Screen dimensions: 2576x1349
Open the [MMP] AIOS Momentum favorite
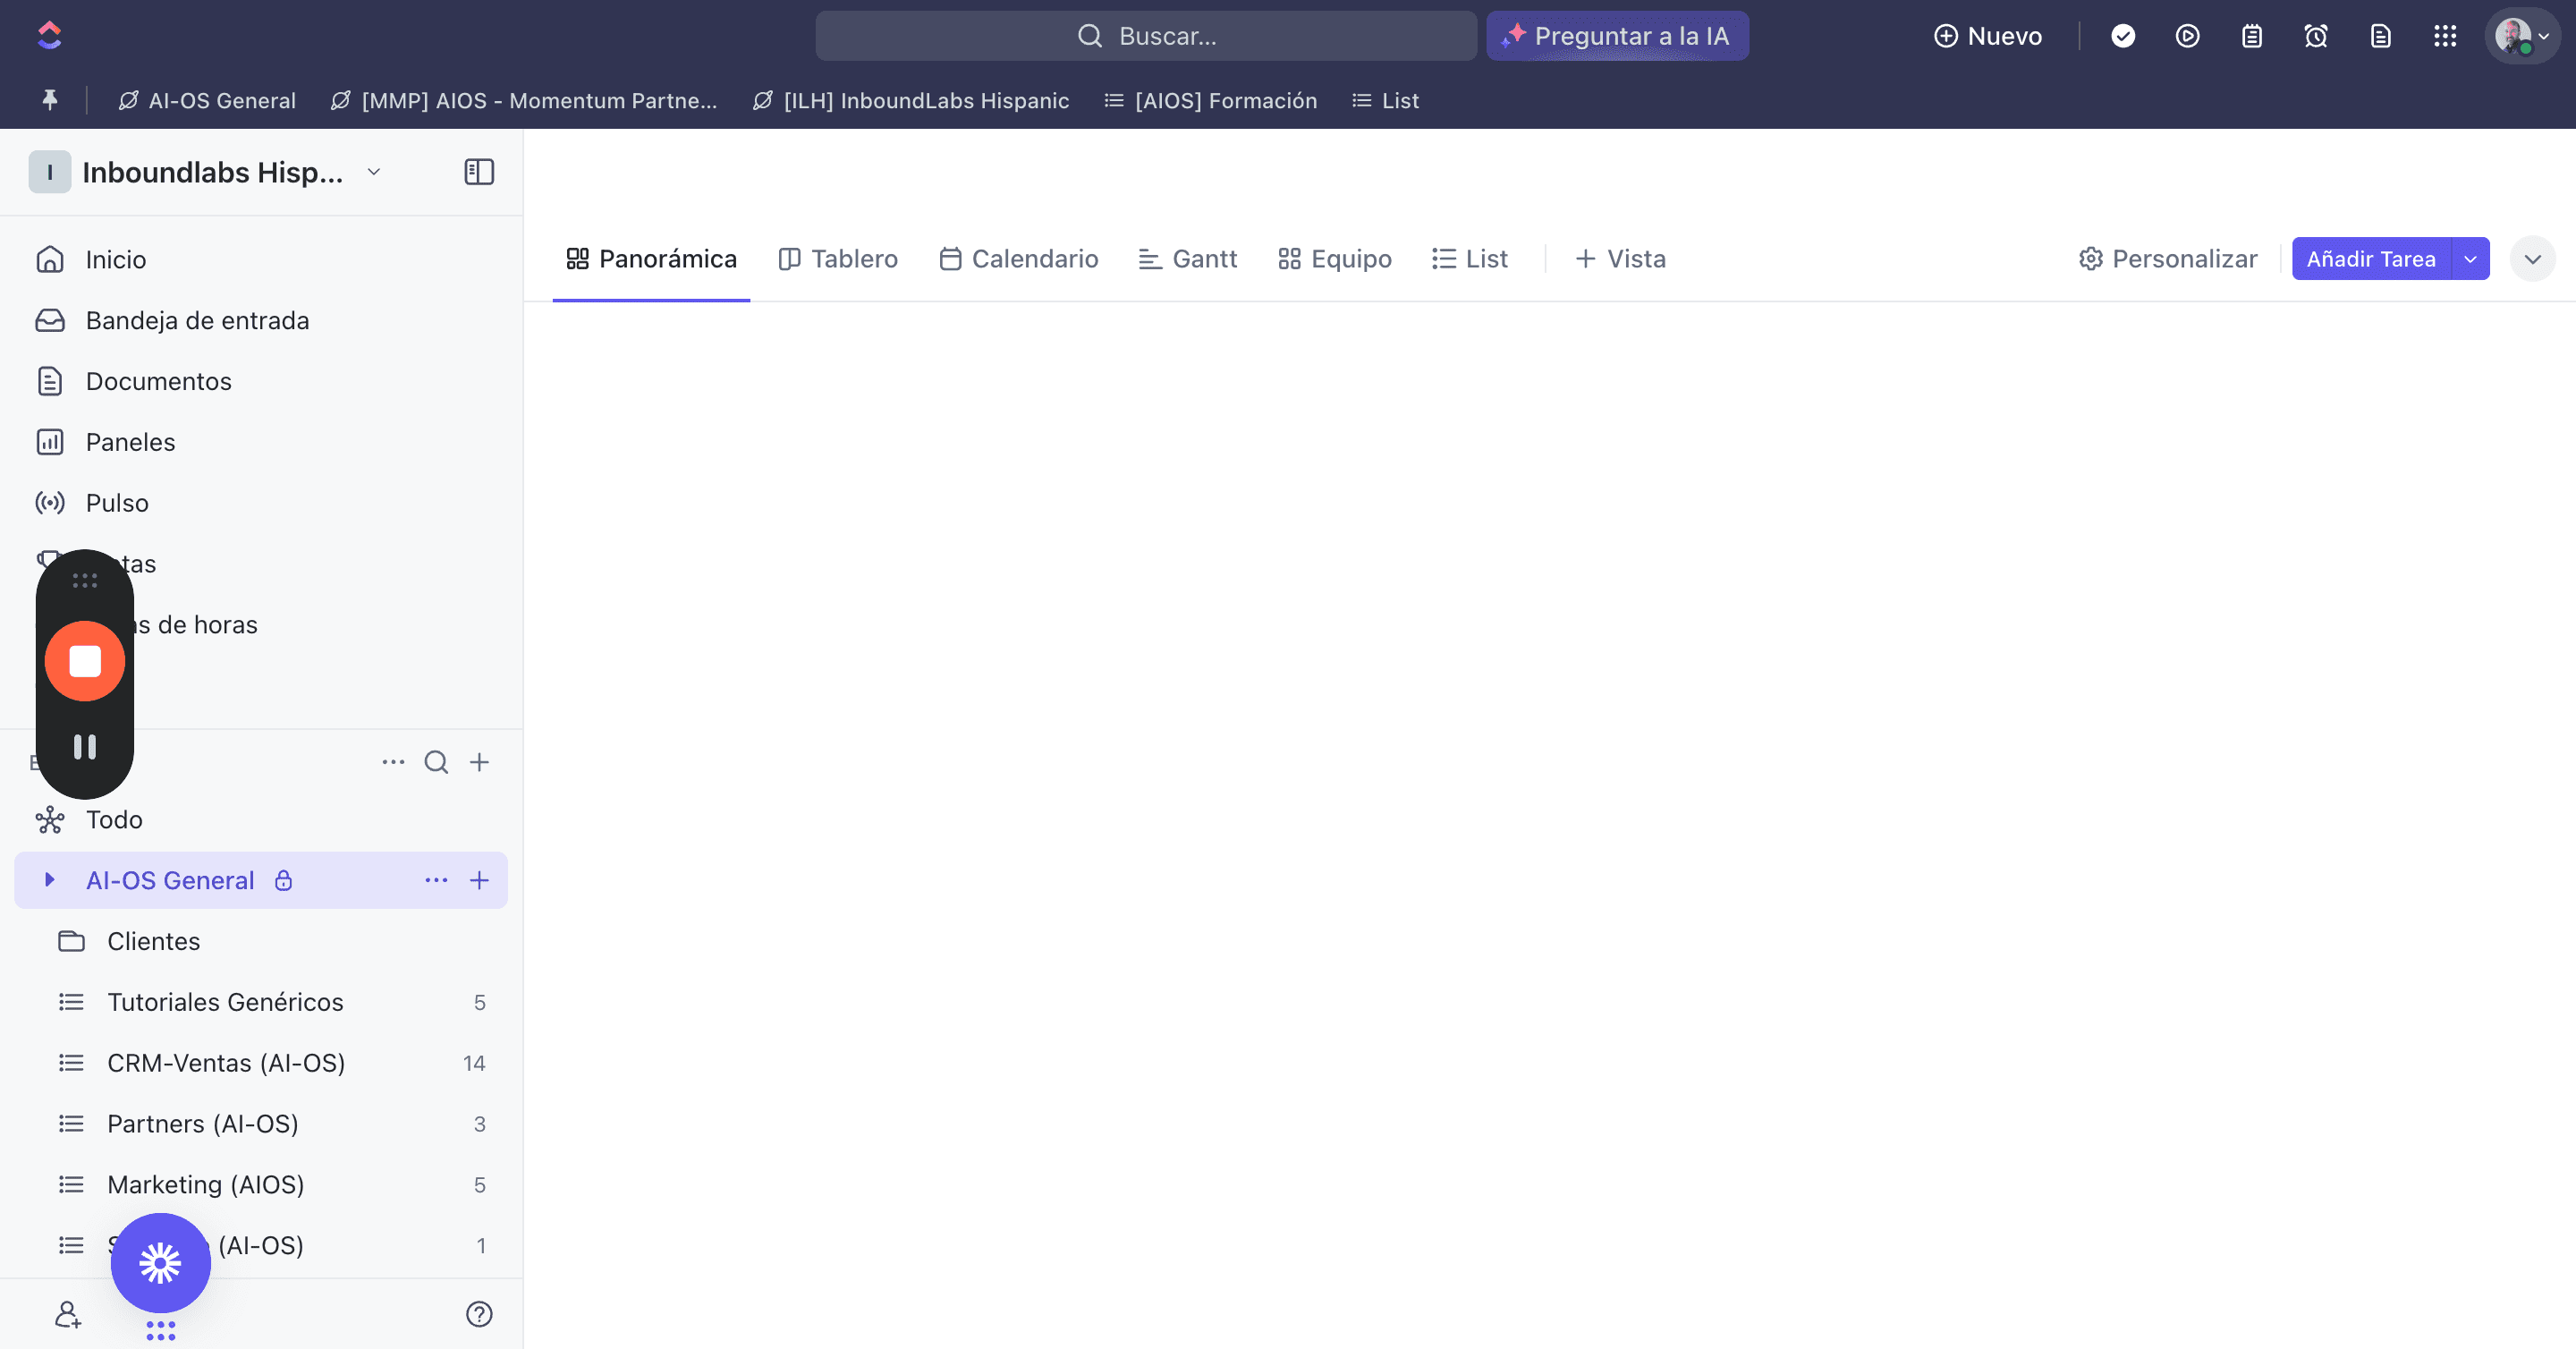point(524,100)
